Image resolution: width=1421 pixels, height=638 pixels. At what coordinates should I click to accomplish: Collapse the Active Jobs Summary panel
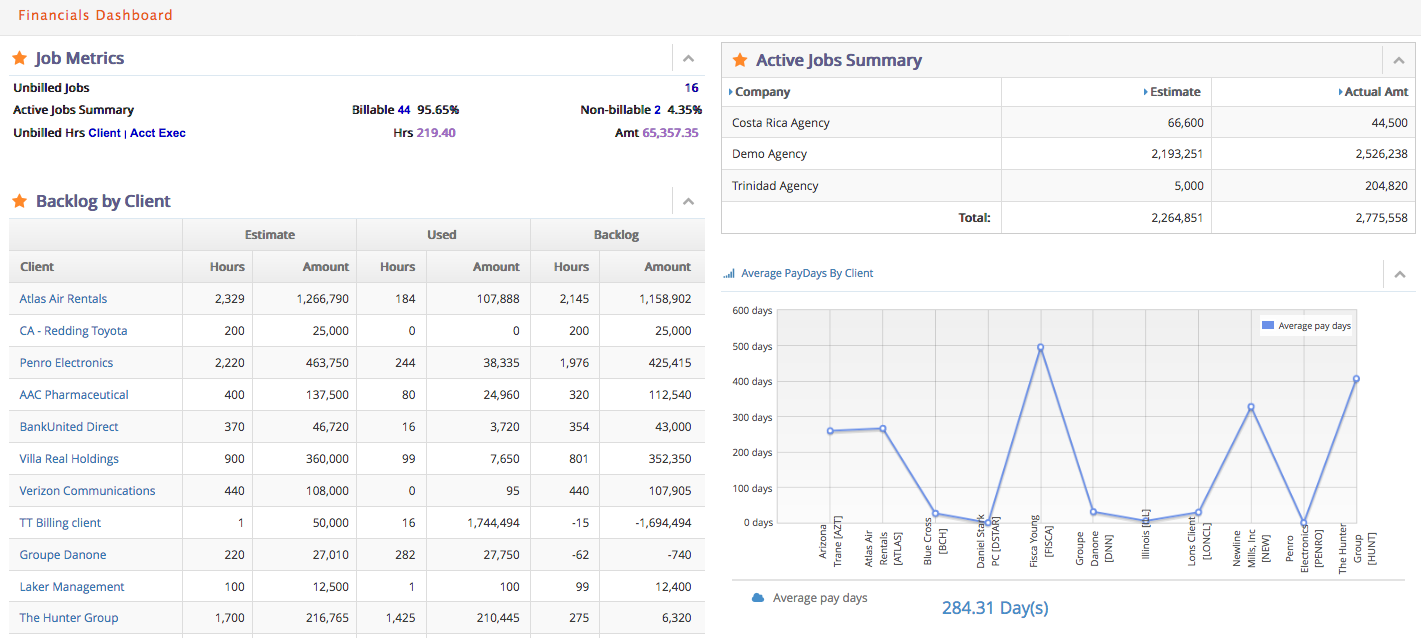point(1399,61)
